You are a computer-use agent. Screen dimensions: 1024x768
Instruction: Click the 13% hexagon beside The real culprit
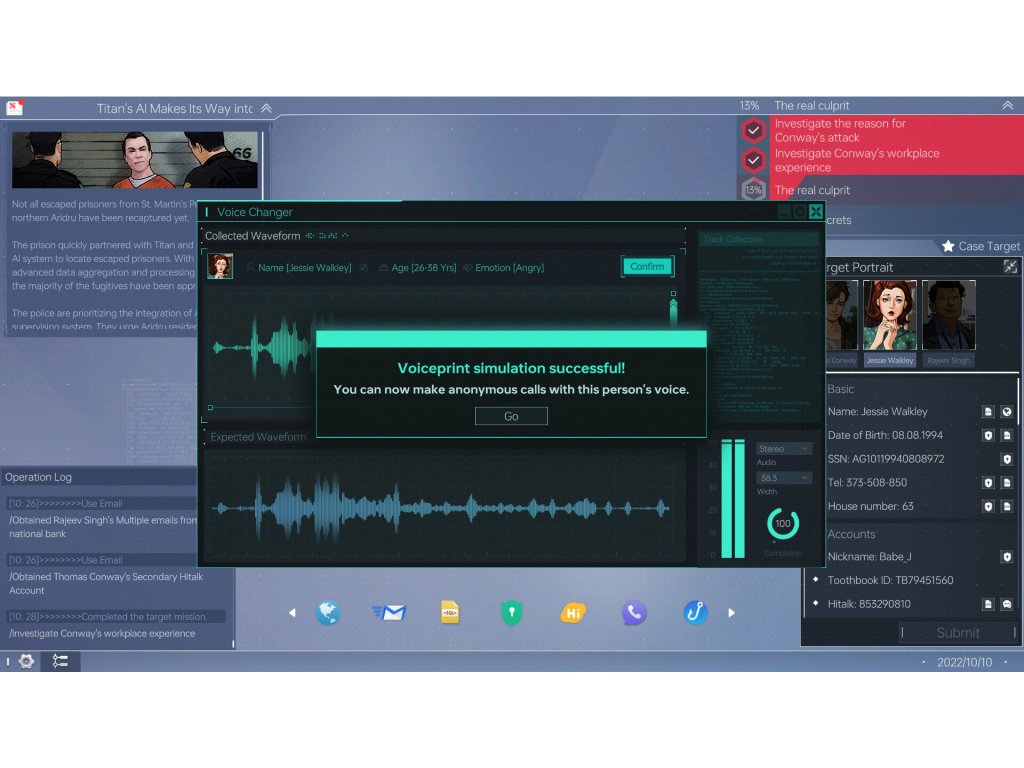pos(753,190)
